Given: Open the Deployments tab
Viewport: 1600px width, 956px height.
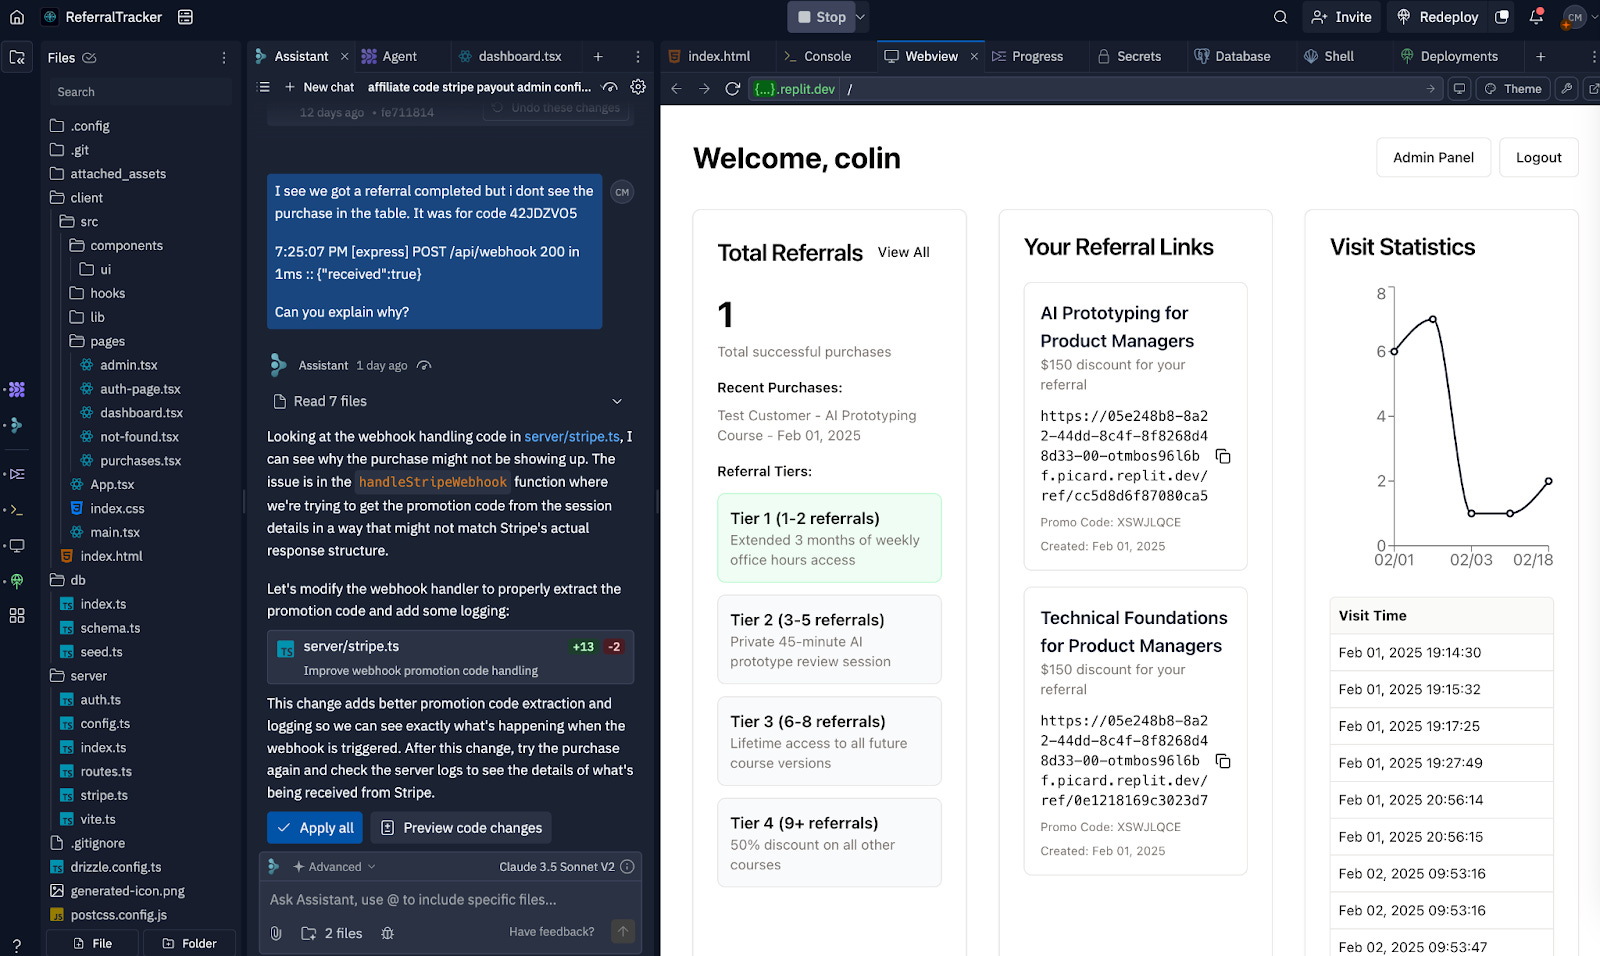Looking at the screenshot, I should pos(1449,57).
